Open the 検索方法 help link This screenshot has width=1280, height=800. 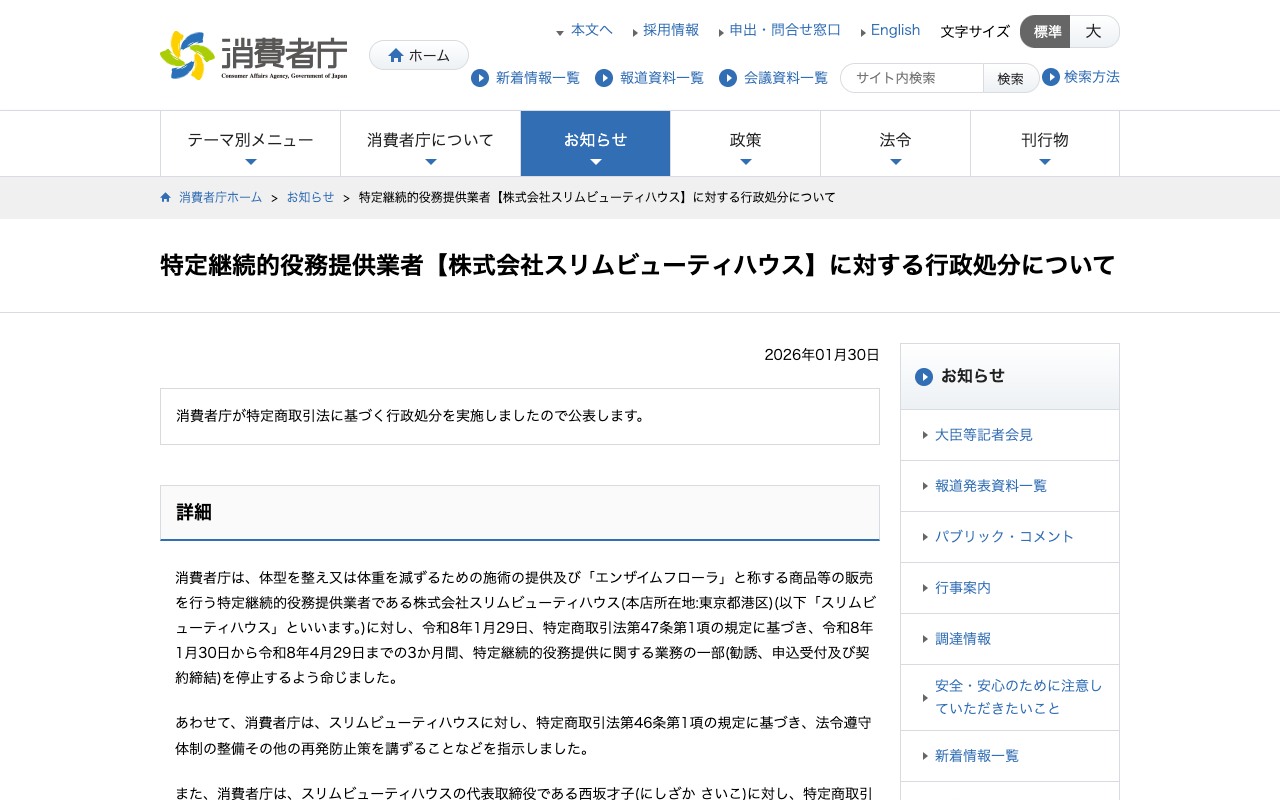tap(1092, 77)
